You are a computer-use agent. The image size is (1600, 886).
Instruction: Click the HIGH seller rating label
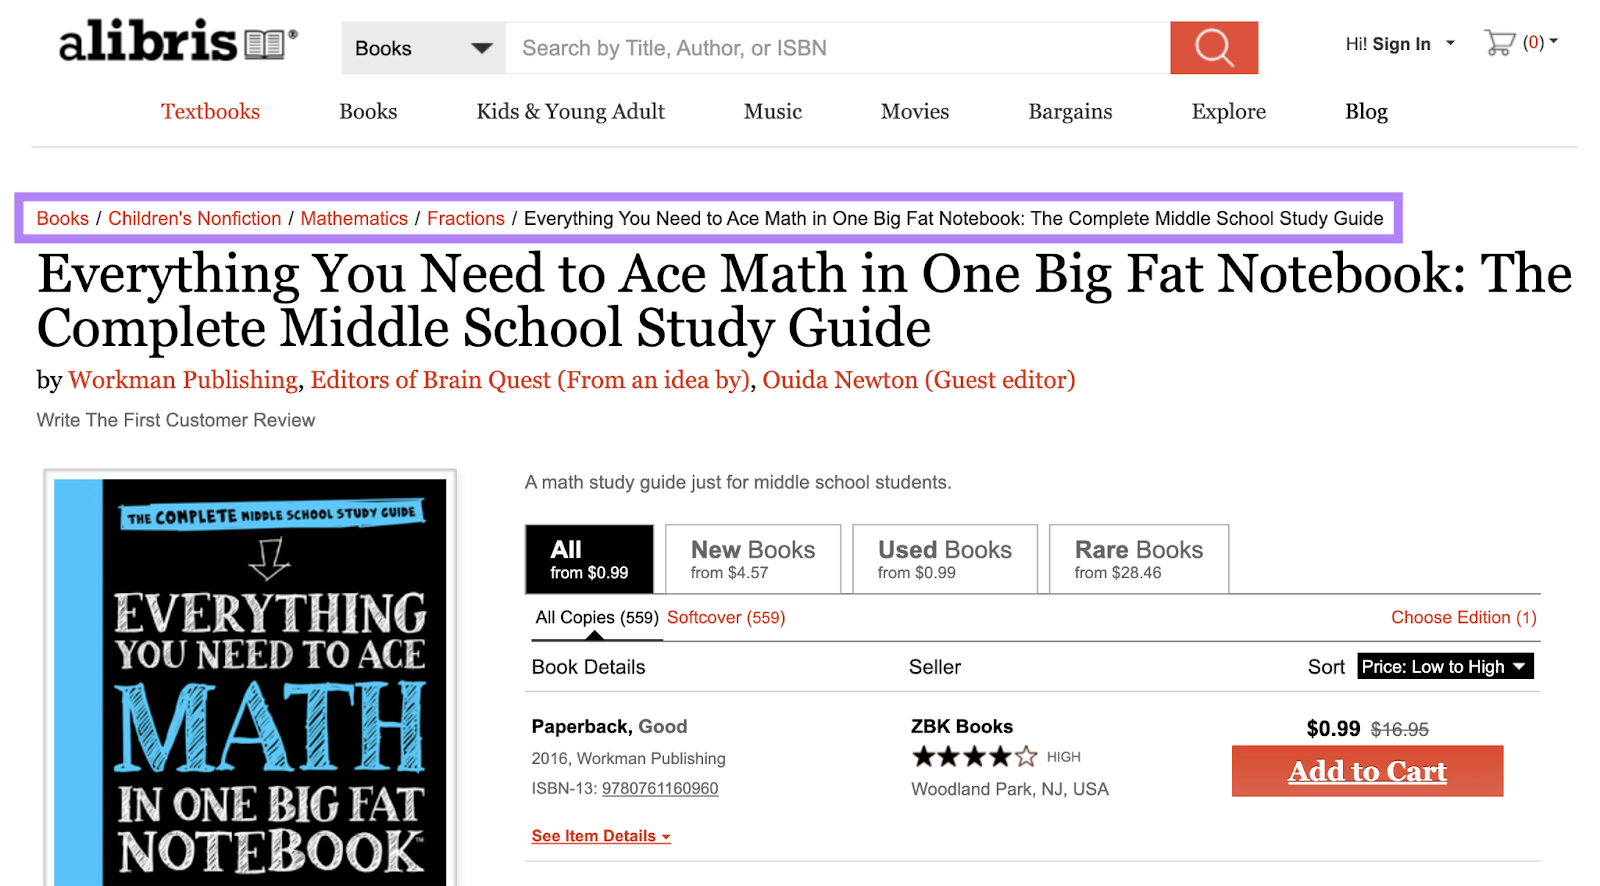[1064, 757]
